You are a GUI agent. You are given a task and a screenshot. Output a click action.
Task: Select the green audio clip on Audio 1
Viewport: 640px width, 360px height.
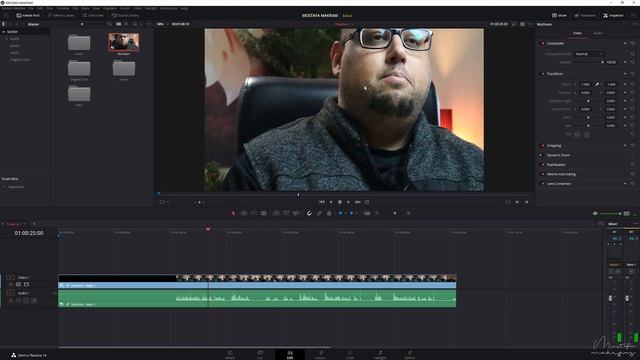257,298
